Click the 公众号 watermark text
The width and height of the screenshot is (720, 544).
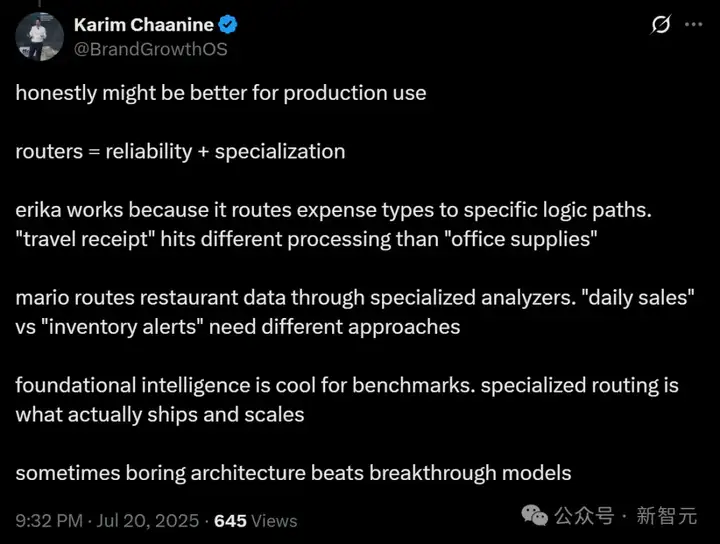coord(584,516)
